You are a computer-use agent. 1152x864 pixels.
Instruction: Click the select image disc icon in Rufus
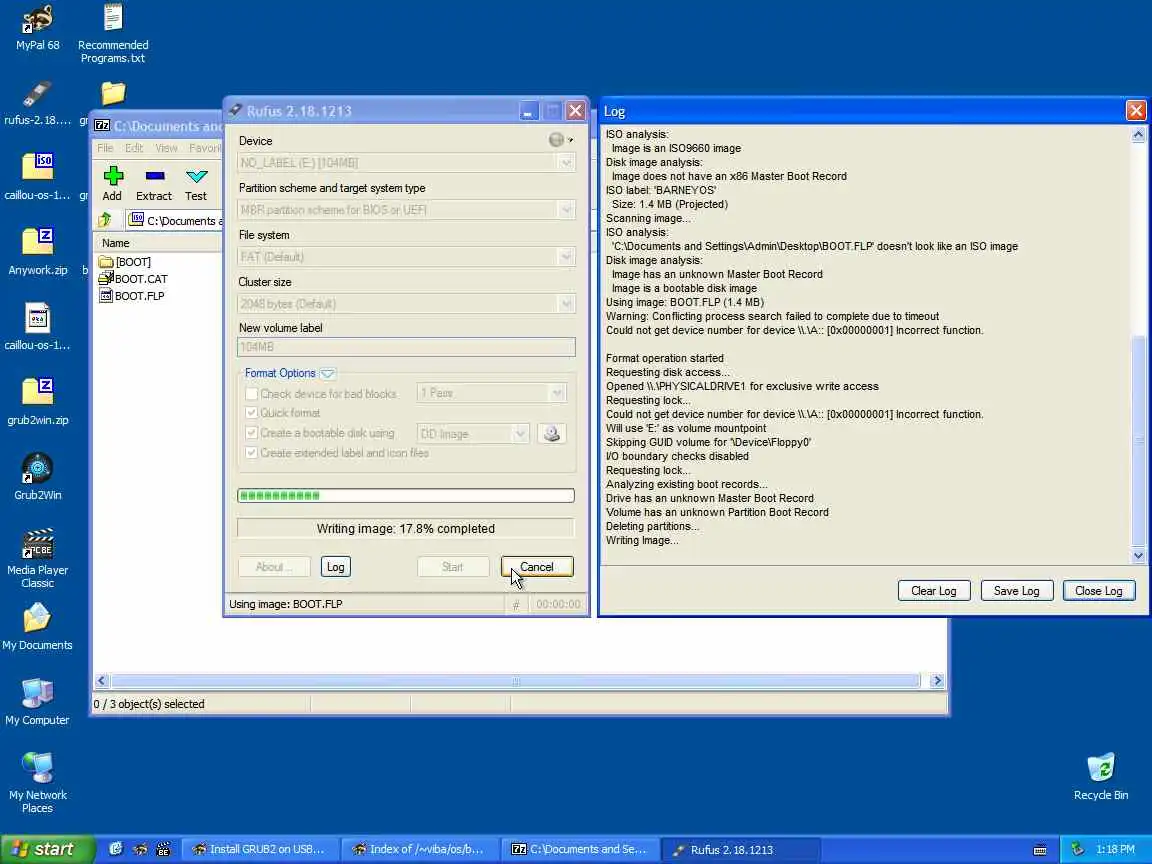pos(552,433)
